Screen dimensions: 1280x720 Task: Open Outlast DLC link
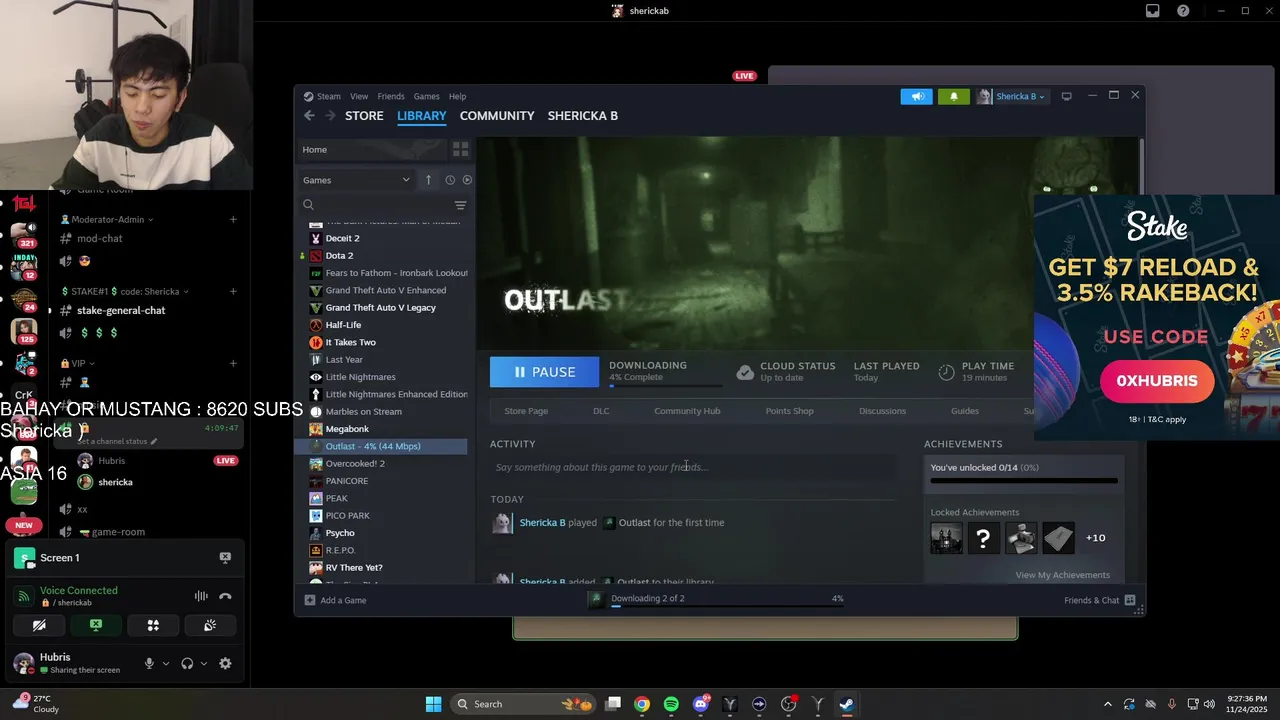[601, 411]
